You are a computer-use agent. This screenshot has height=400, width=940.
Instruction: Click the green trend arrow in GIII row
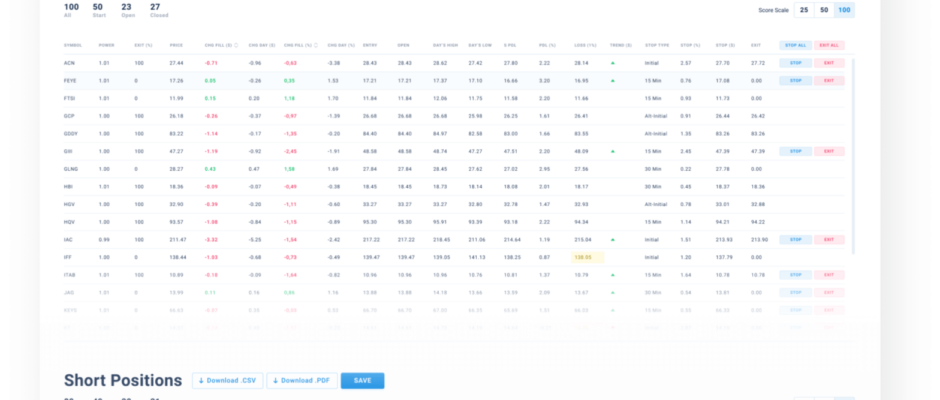click(x=613, y=151)
